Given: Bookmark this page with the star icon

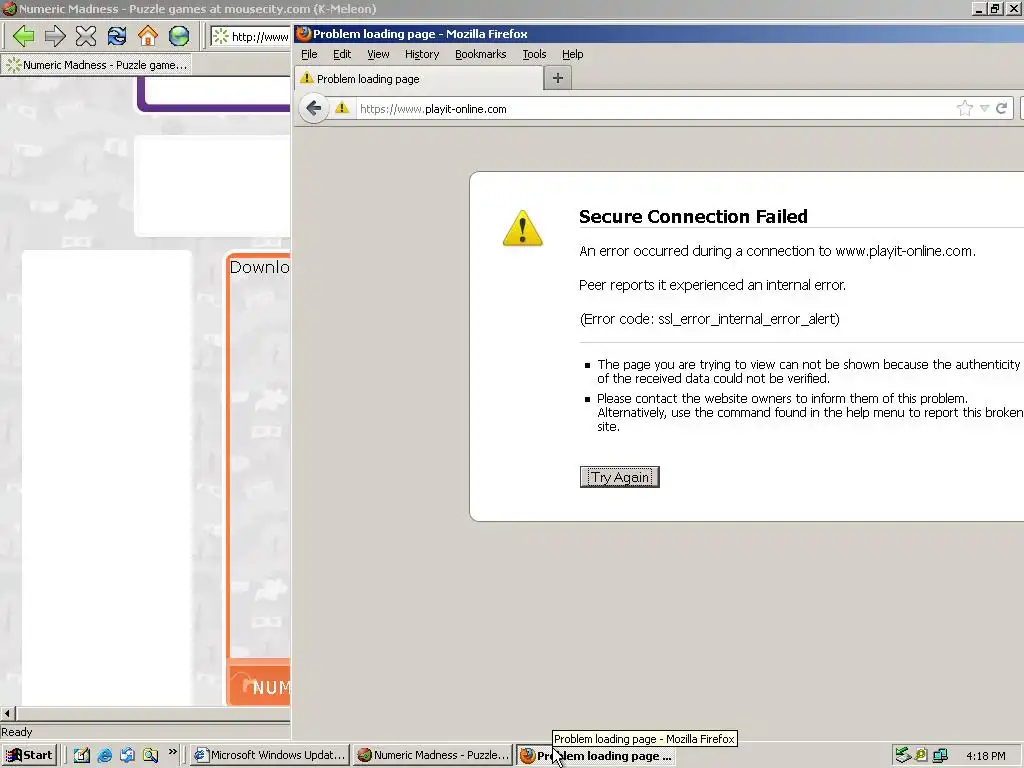Looking at the screenshot, I should tap(964, 108).
